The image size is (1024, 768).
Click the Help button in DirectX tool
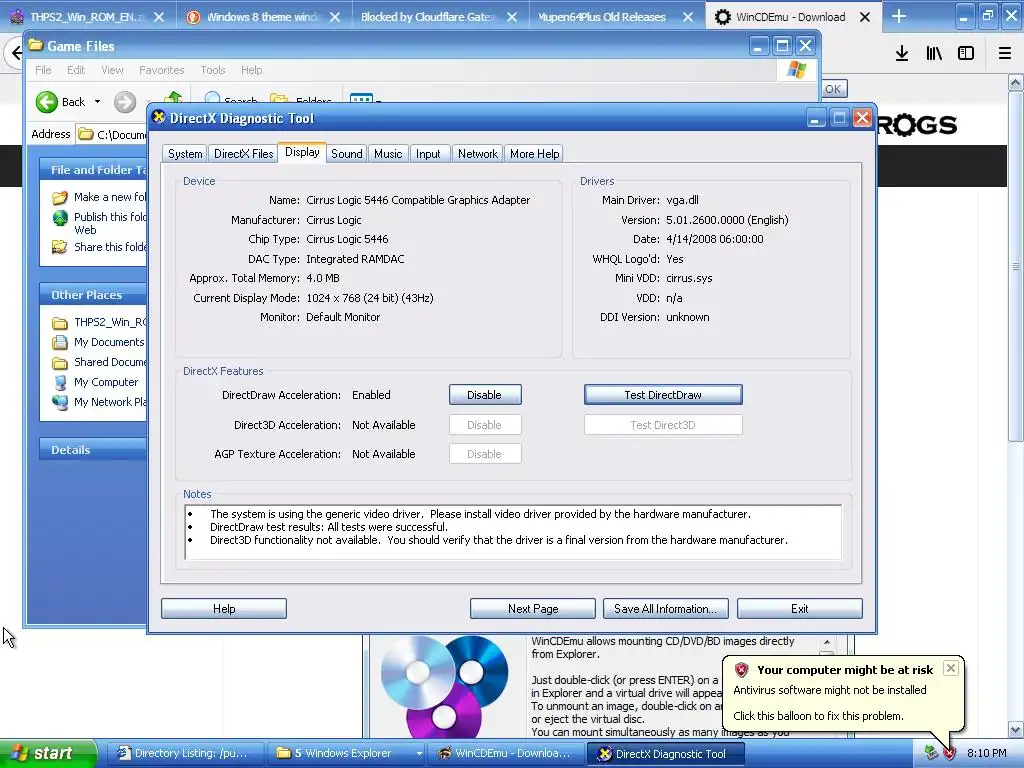point(224,609)
